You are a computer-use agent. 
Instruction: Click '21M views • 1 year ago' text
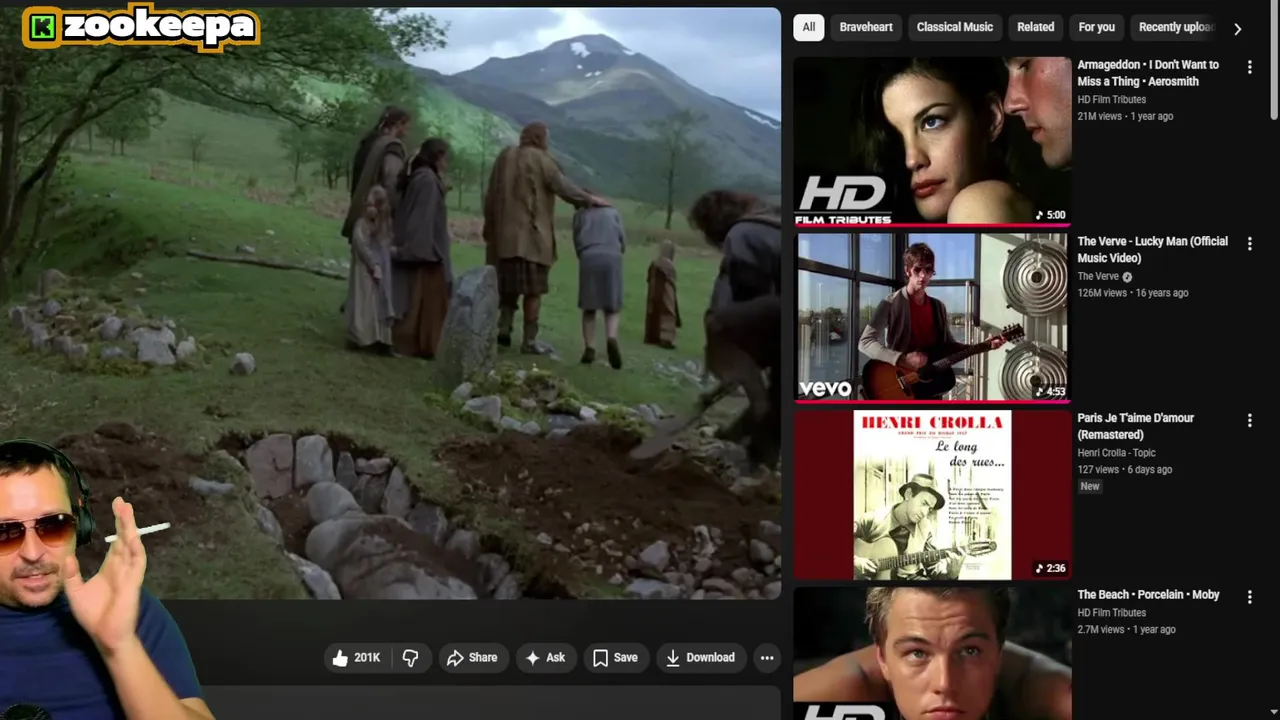pos(1125,116)
